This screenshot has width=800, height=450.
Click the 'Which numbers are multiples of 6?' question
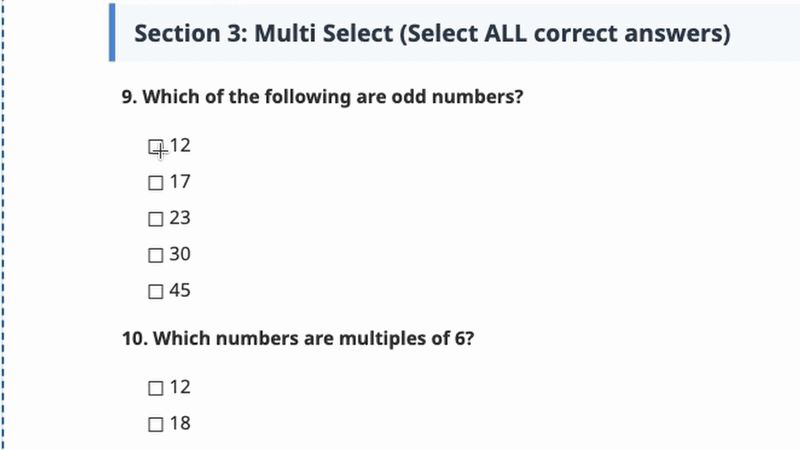298,338
